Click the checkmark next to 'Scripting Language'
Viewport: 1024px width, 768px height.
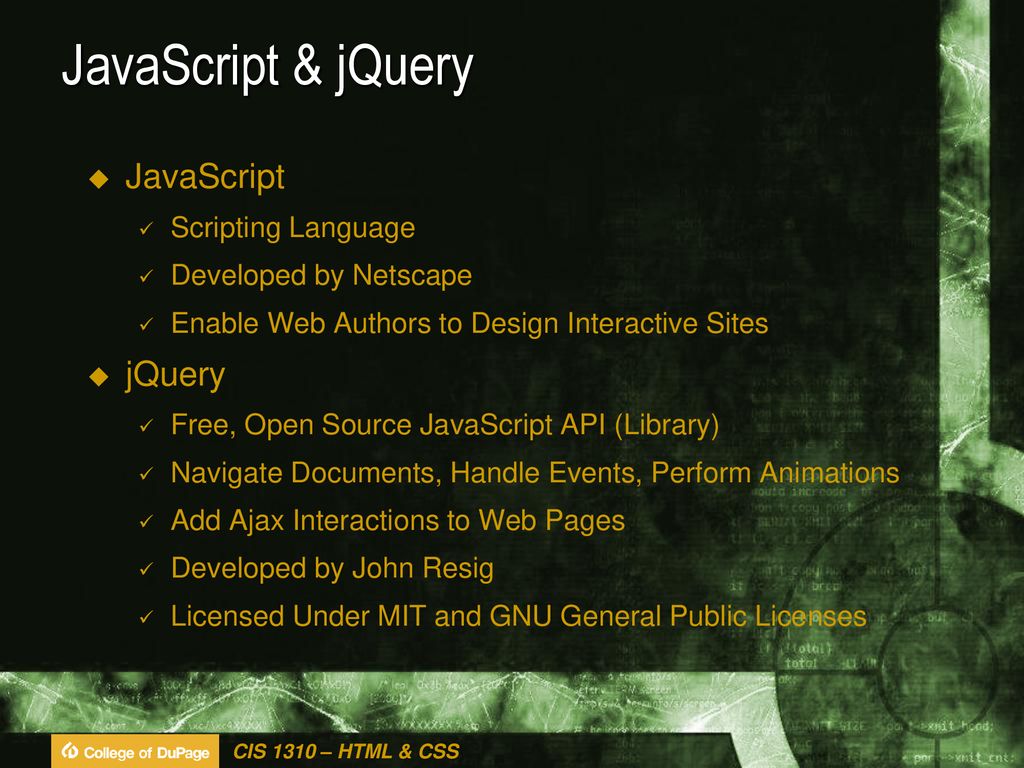click(146, 229)
